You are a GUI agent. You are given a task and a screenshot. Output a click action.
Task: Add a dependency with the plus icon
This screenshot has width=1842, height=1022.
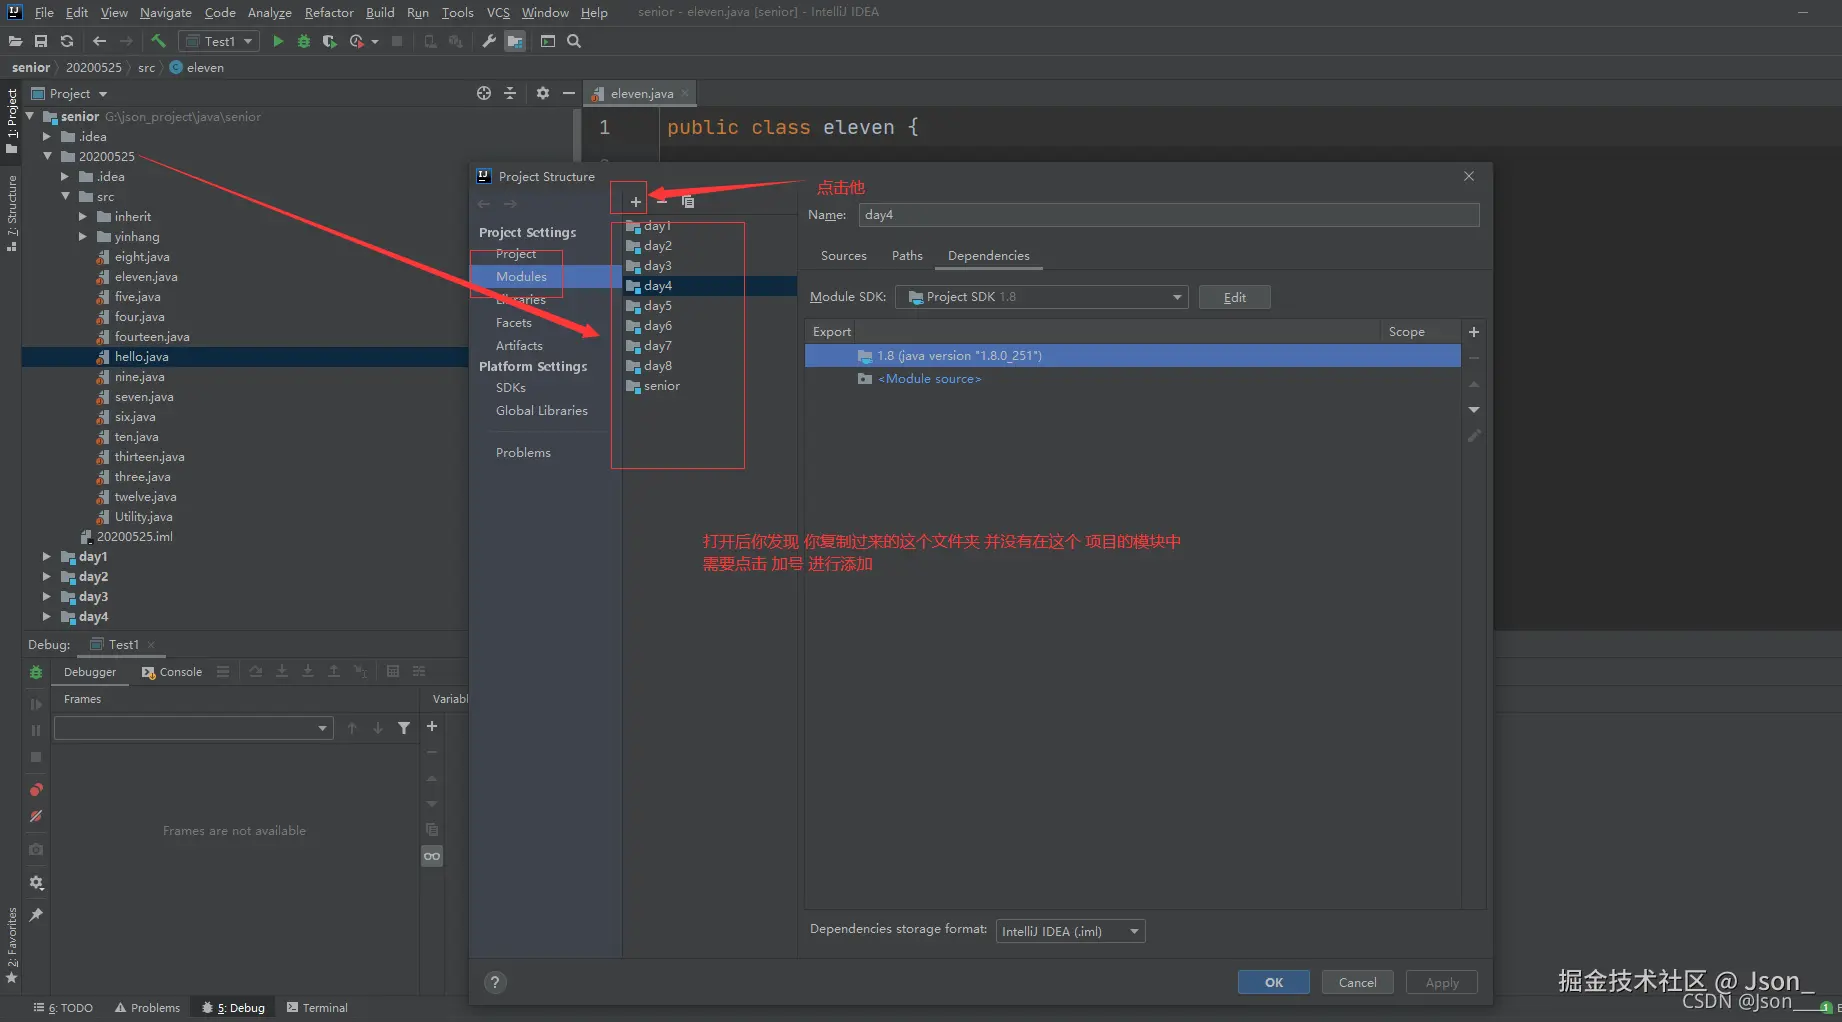pos(1474,332)
